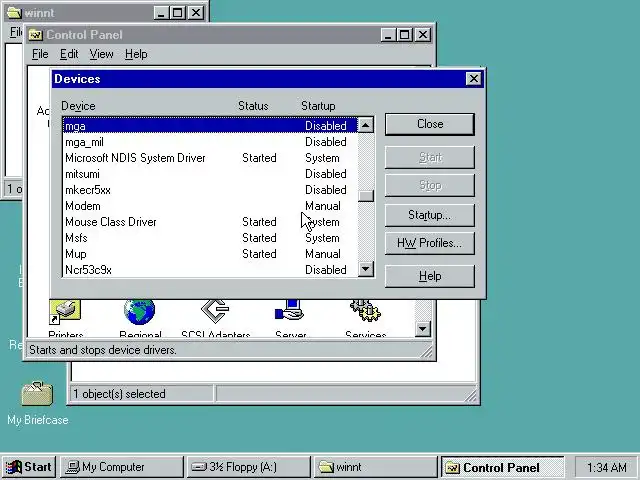Select Microsoft NDIS System Driver row
Screen dimensions: 640x480
[210, 158]
